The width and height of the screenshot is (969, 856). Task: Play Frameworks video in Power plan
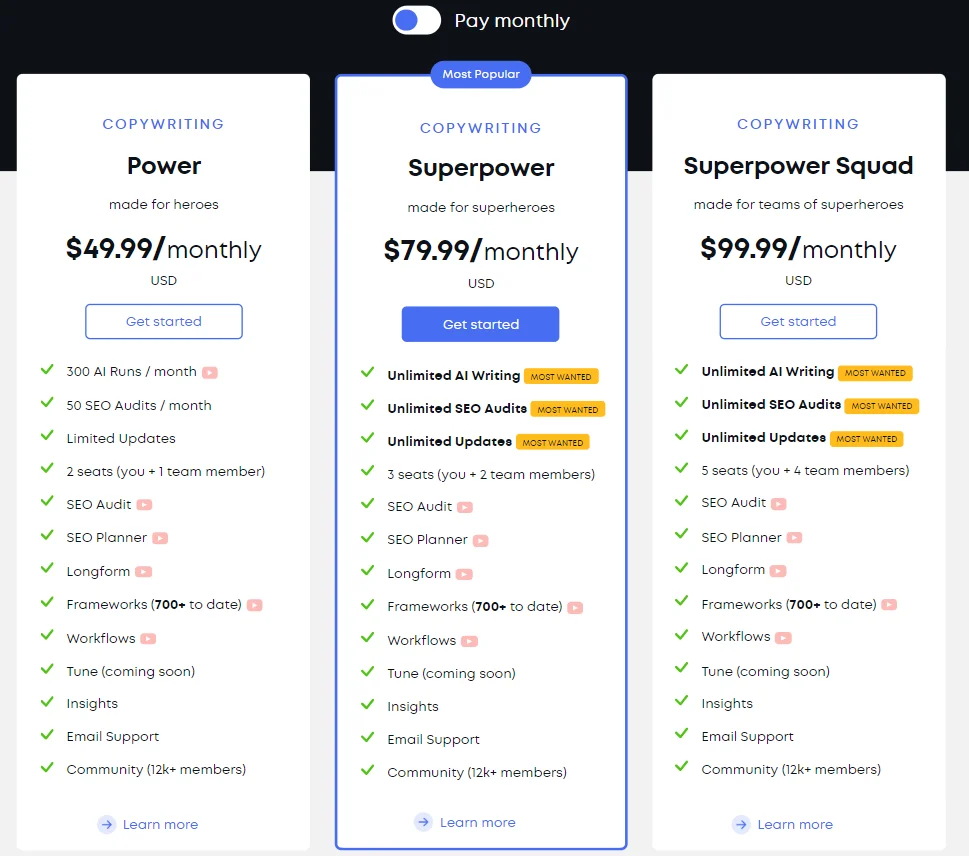click(255, 605)
